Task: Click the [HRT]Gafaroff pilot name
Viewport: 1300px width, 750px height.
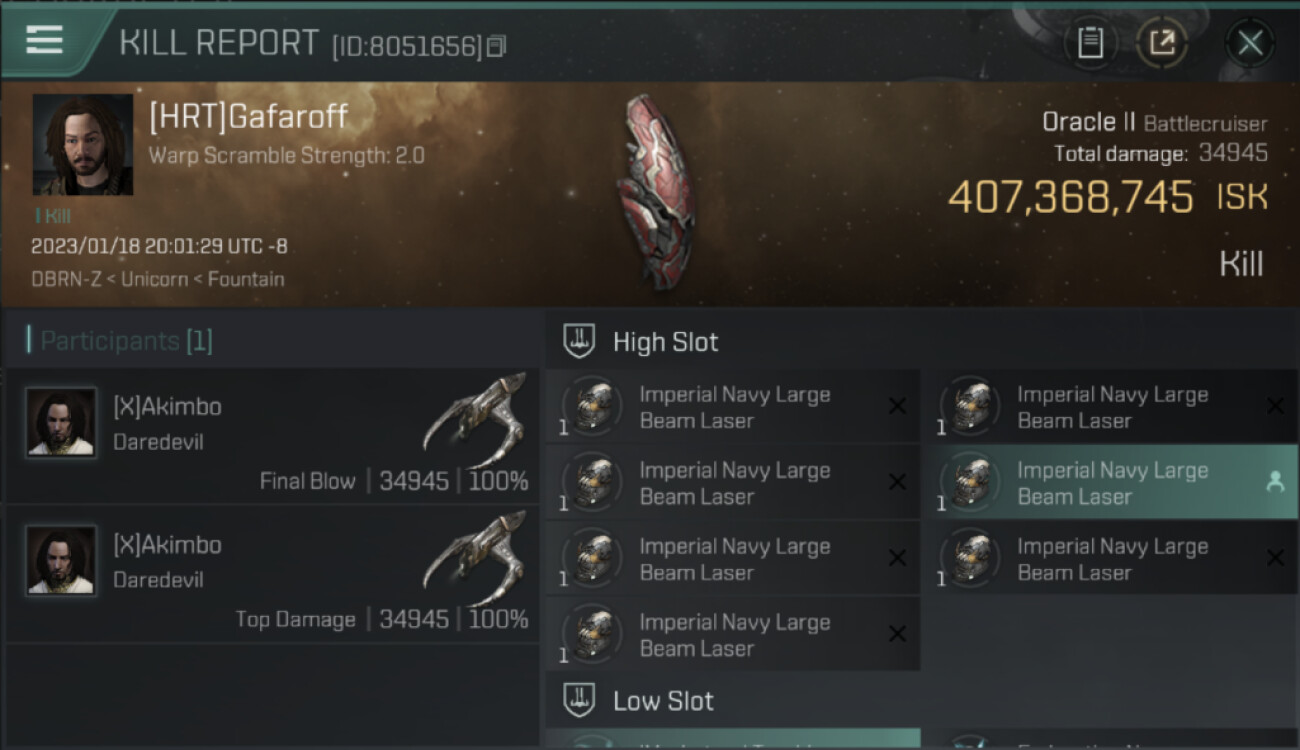Action: coord(248,117)
